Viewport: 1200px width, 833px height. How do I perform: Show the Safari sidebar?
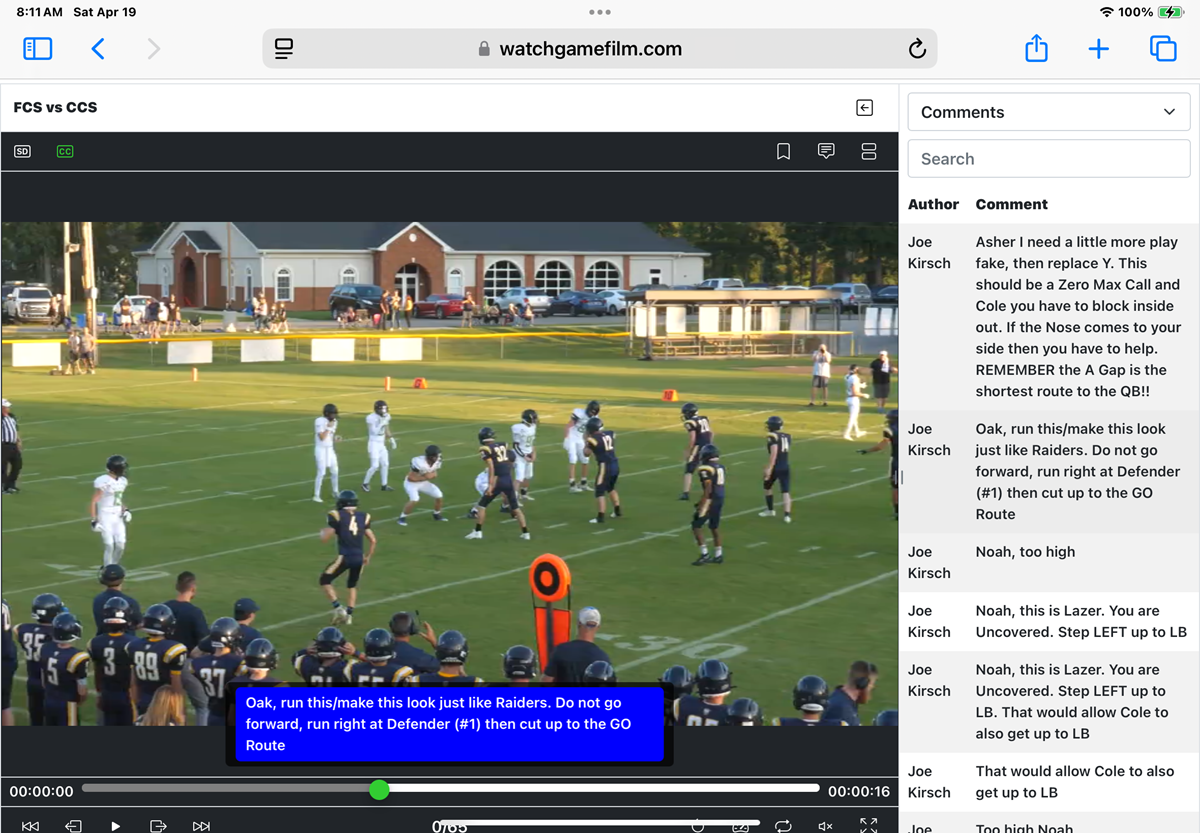point(38,49)
